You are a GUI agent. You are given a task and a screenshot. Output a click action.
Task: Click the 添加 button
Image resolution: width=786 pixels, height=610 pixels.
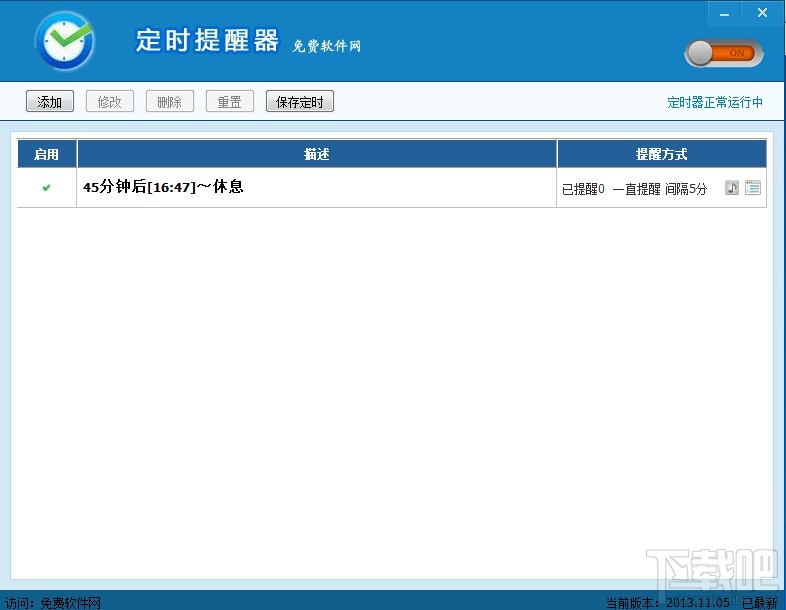pyautogui.click(x=50, y=102)
